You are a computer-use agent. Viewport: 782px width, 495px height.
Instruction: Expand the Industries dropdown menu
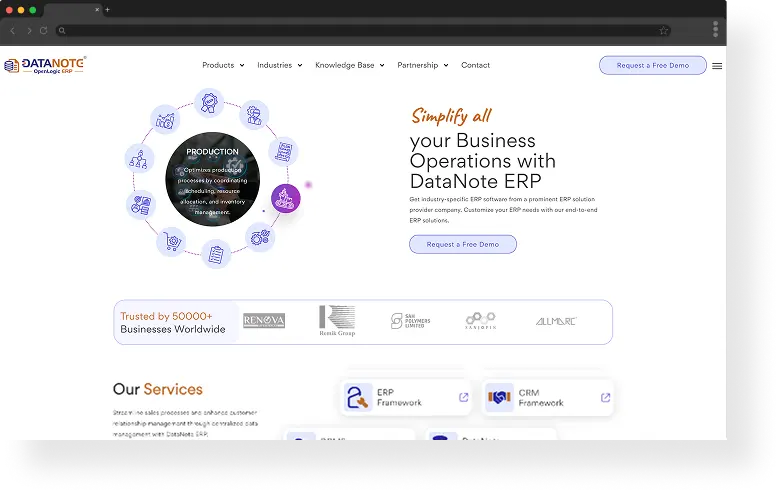click(x=280, y=65)
